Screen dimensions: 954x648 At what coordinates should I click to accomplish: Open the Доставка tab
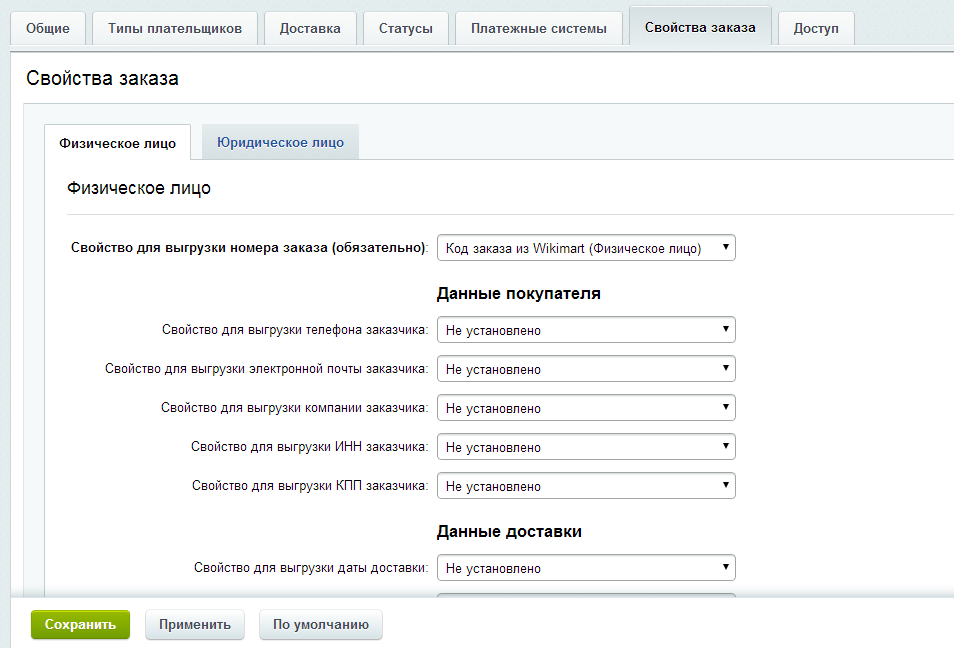[310, 28]
